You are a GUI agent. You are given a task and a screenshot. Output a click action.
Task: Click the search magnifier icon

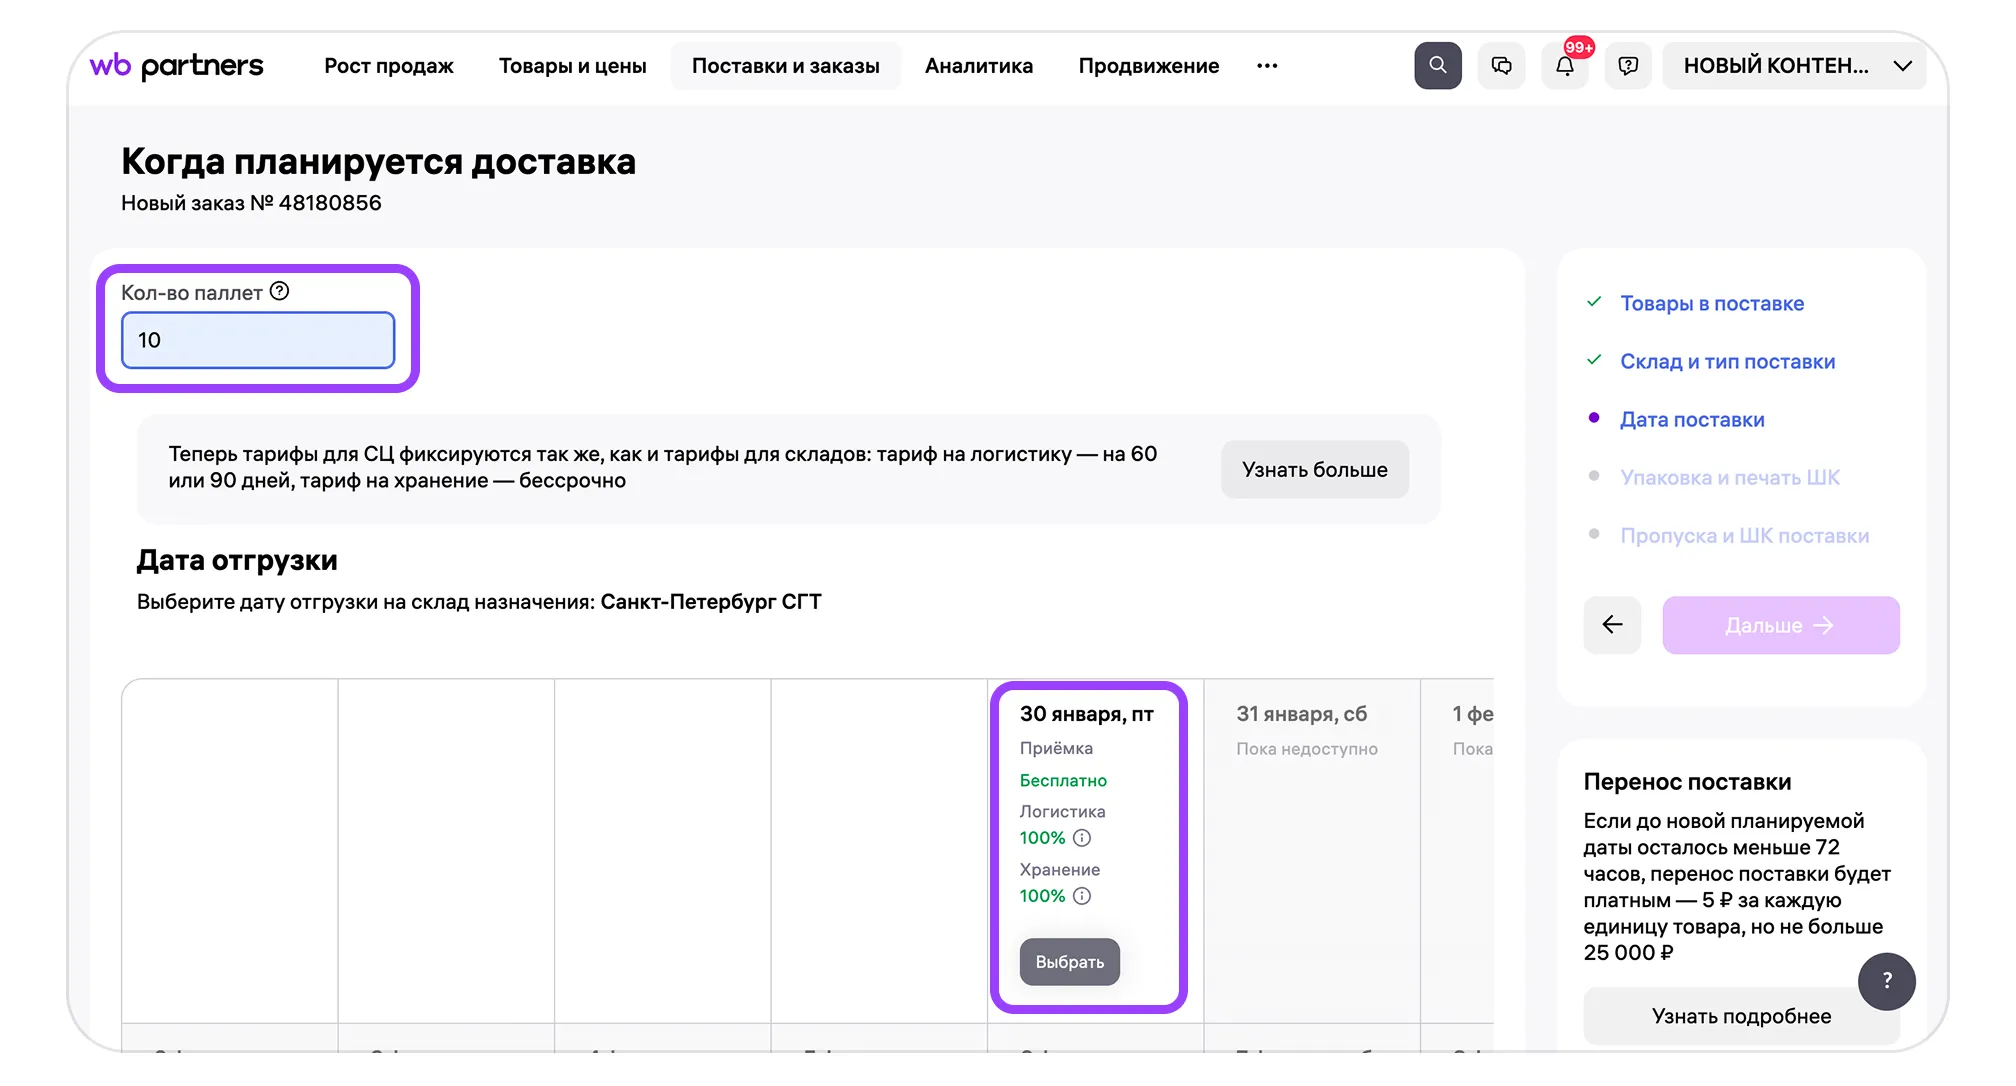[1437, 66]
